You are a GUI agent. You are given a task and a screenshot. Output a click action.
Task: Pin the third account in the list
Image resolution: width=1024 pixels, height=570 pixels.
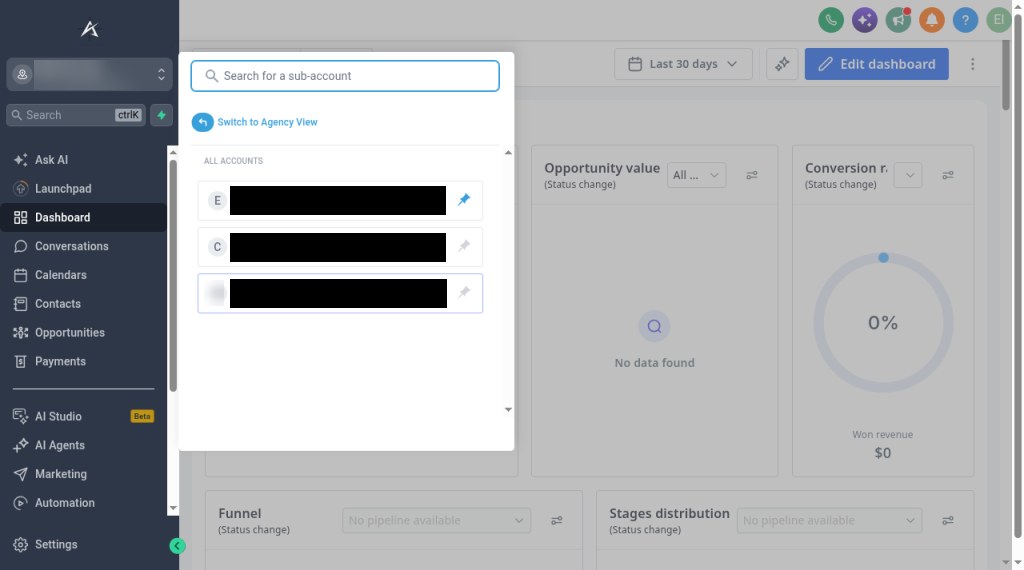click(464, 293)
